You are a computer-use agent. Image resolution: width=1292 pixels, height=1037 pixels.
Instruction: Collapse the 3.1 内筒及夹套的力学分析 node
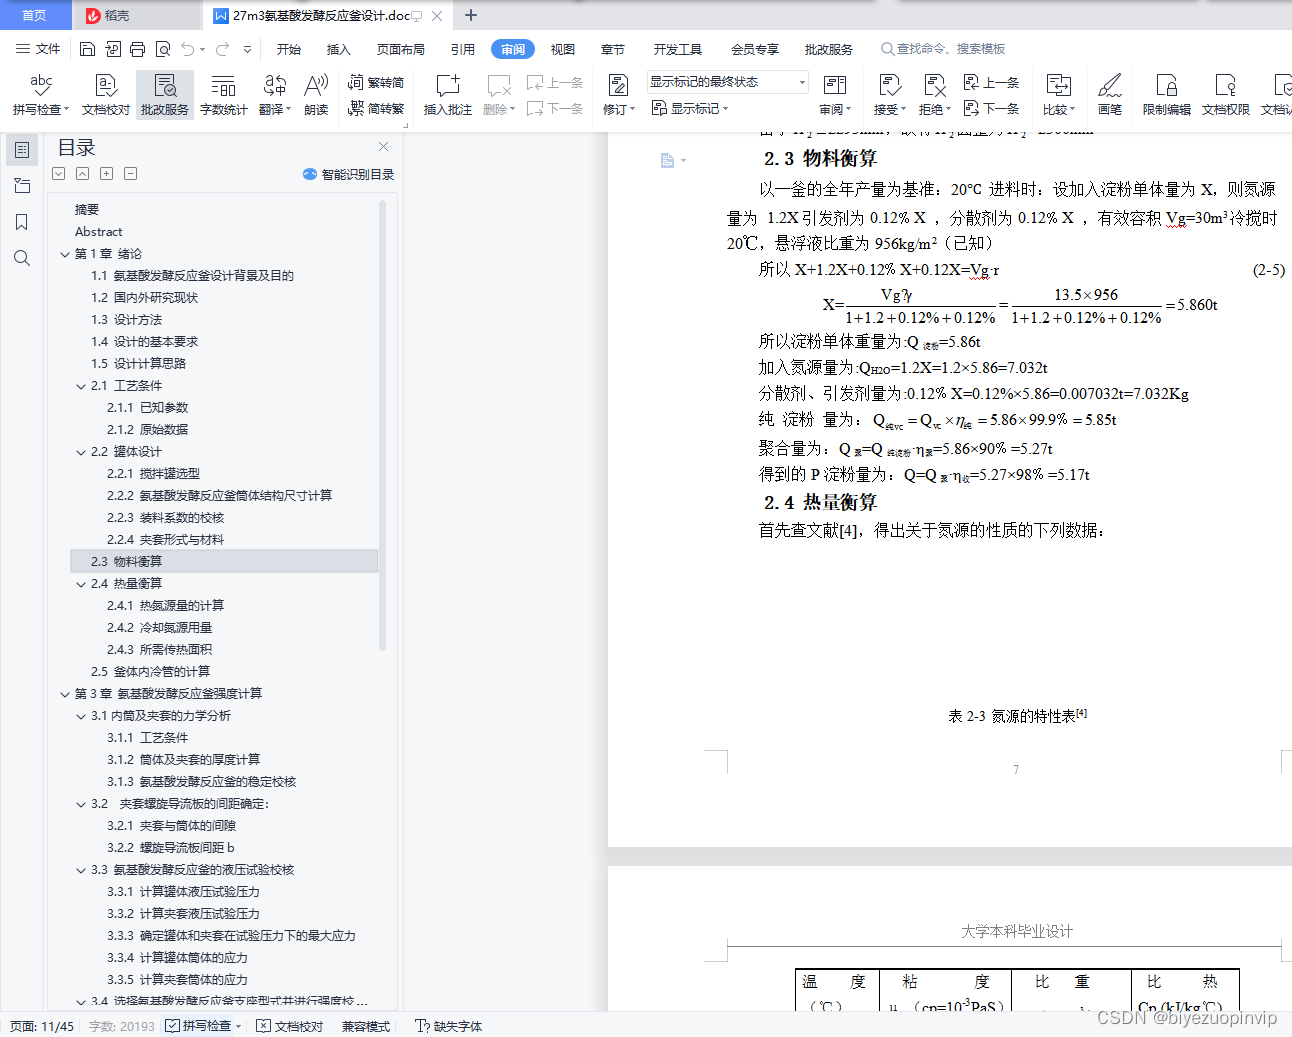[81, 716]
